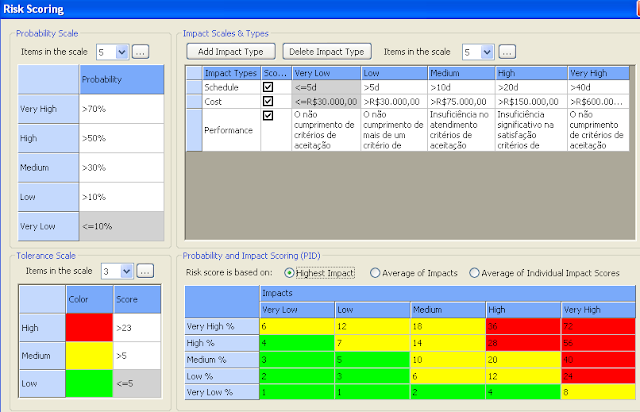This screenshot has width=640, height=412.
Task: Click ellipsis button in Probability Scale
Action: click(x=140, y=52)
